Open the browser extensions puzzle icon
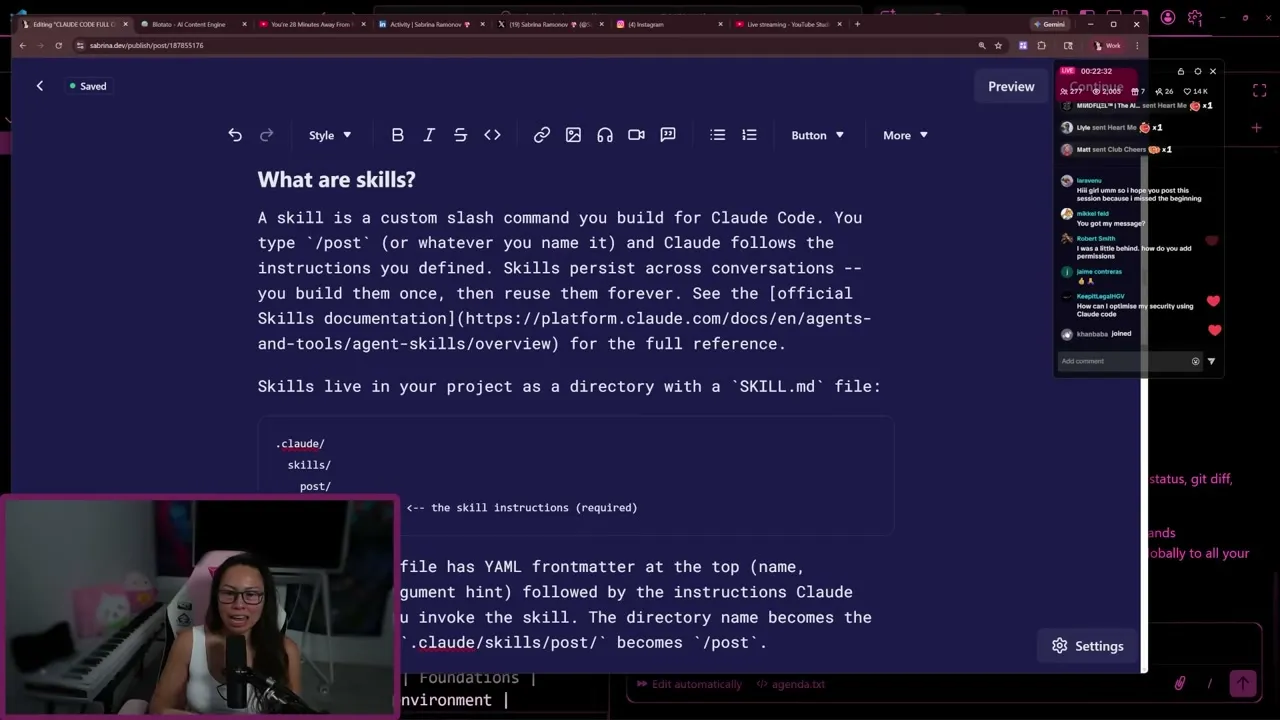This screenshot has width=1280, height=720. coord(1041,45)
